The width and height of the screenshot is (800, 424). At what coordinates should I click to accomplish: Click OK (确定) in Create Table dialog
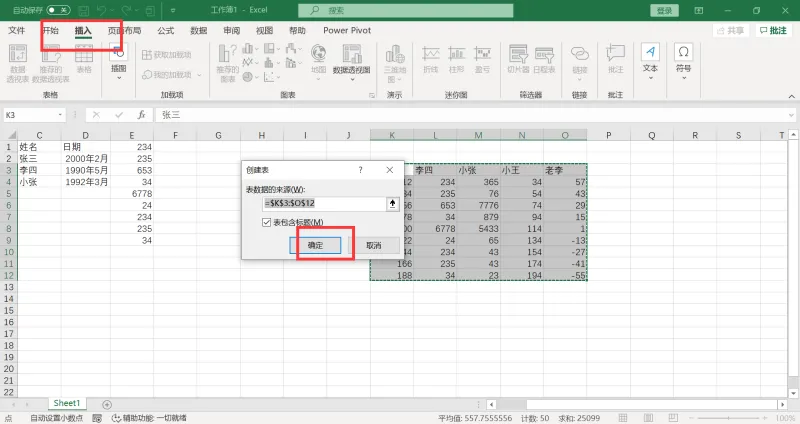[x=315, y=245]
